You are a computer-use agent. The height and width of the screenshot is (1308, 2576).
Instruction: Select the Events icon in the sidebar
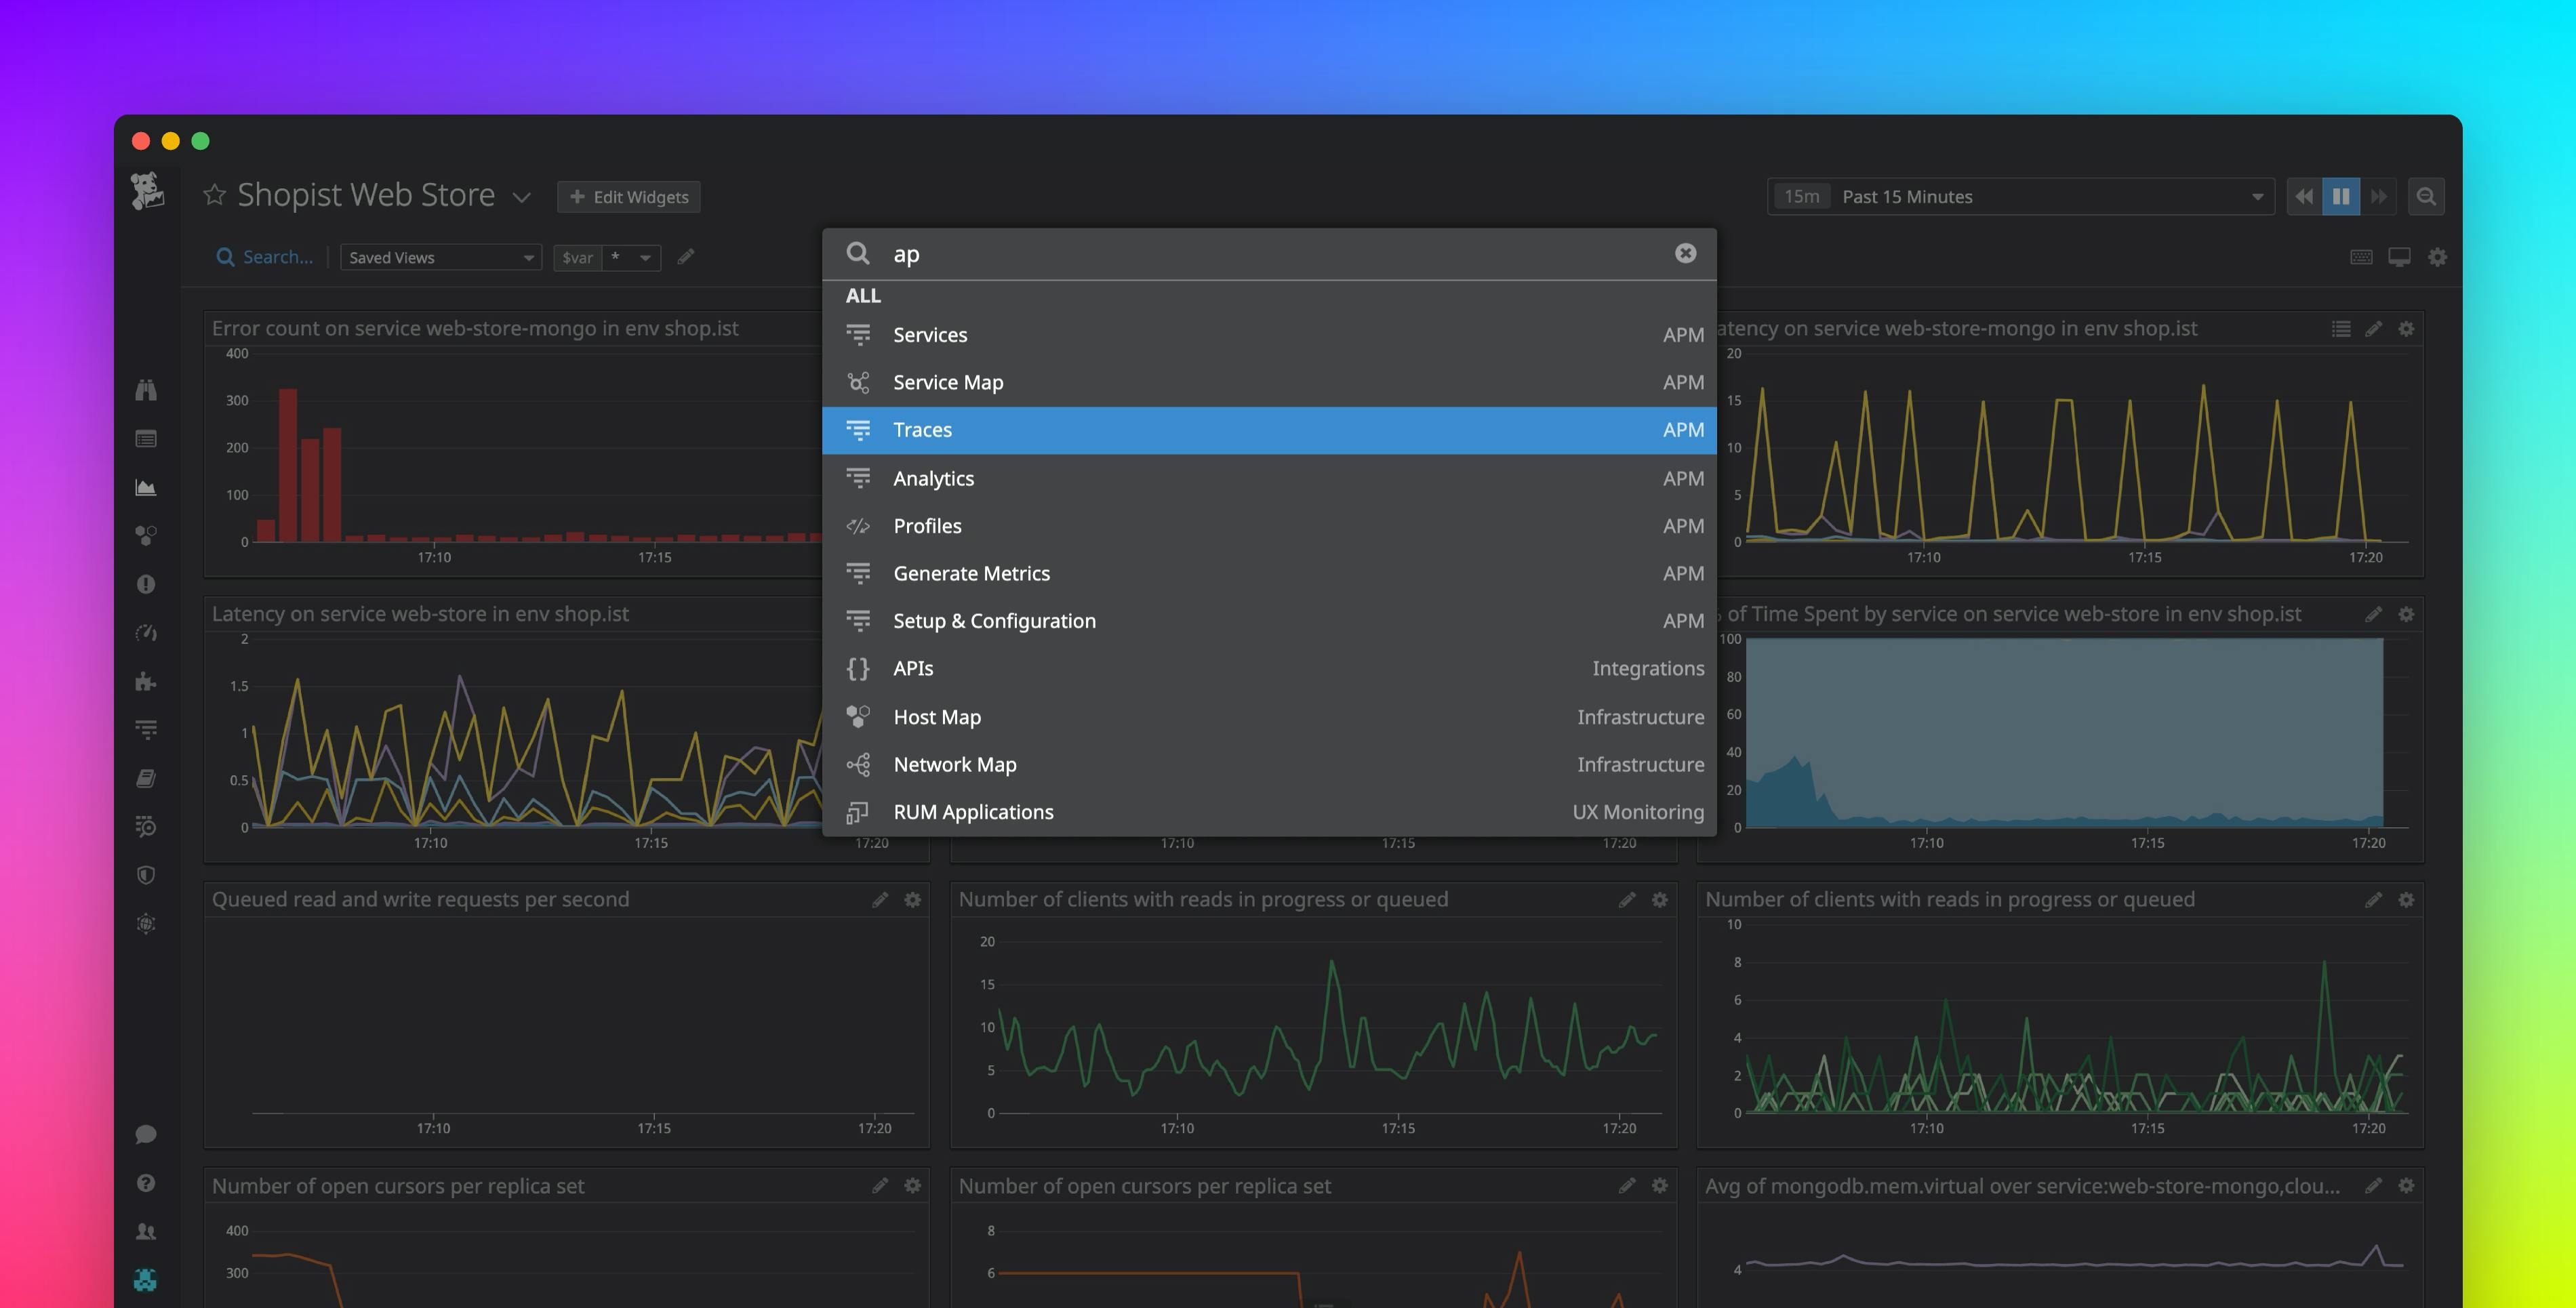pos(146,438)
